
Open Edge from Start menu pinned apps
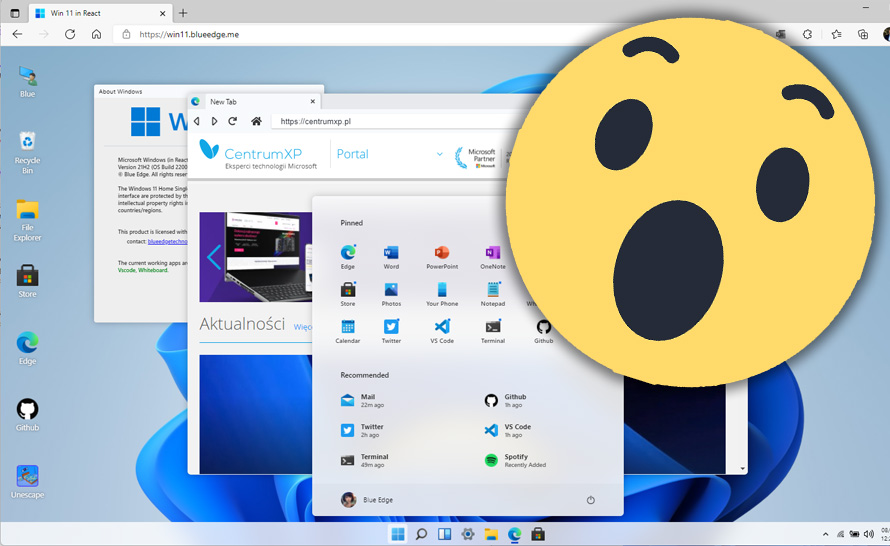tap(348, 257)
